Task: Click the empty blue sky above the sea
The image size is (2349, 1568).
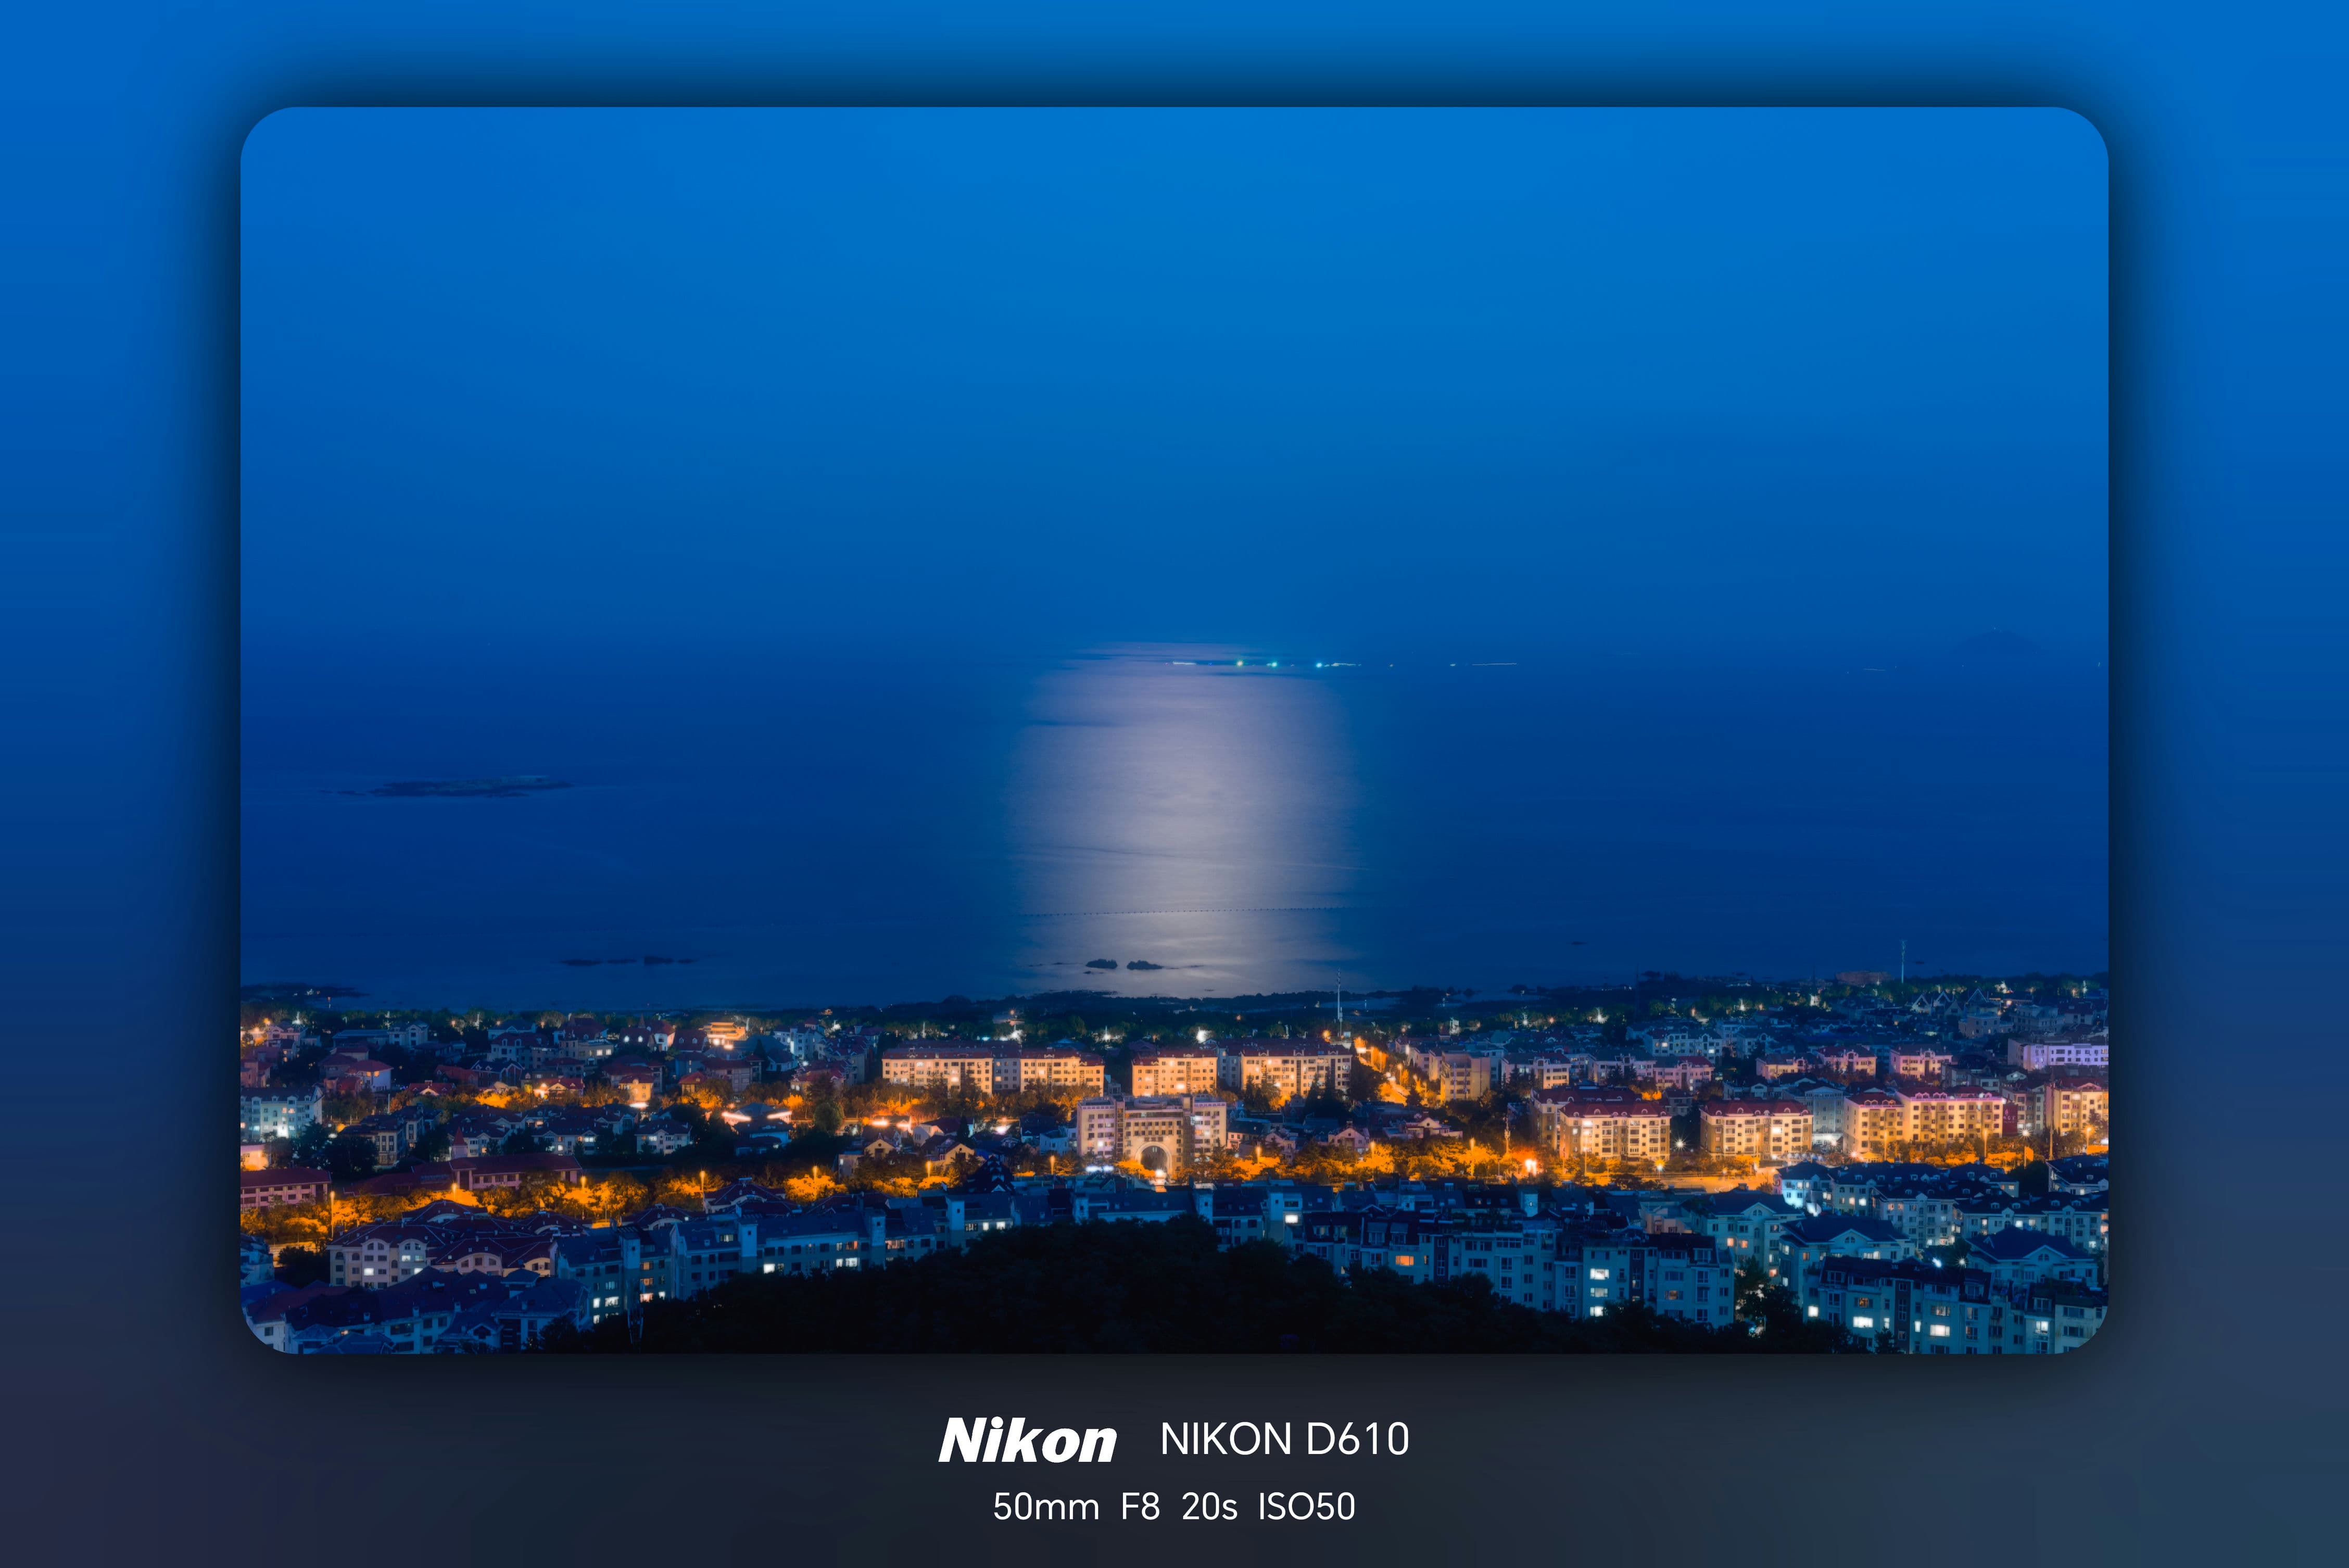Action: [1170, 350]
